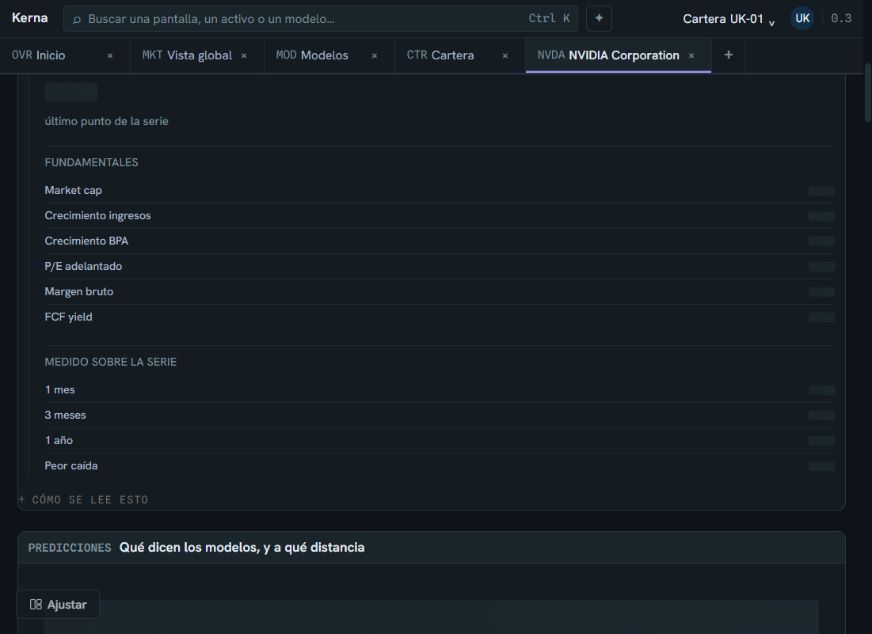Click the MEDIDO SOBRE LA SERIE heading
872x634 pixels.
(110, 362)
